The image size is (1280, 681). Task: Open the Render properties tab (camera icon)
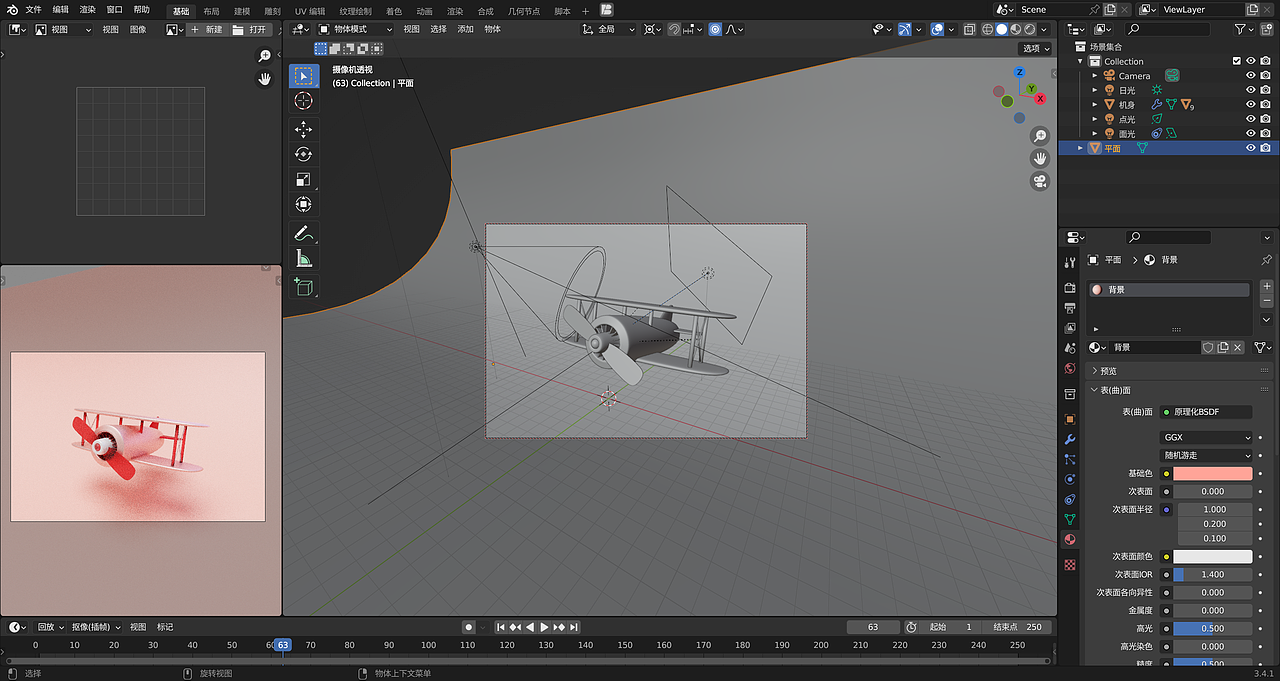(x=1069, y=287)
